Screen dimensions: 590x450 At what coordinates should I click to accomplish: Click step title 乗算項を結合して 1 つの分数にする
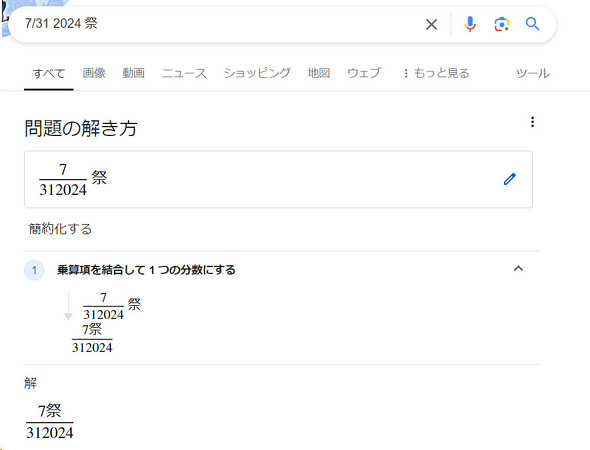[146, 270]
